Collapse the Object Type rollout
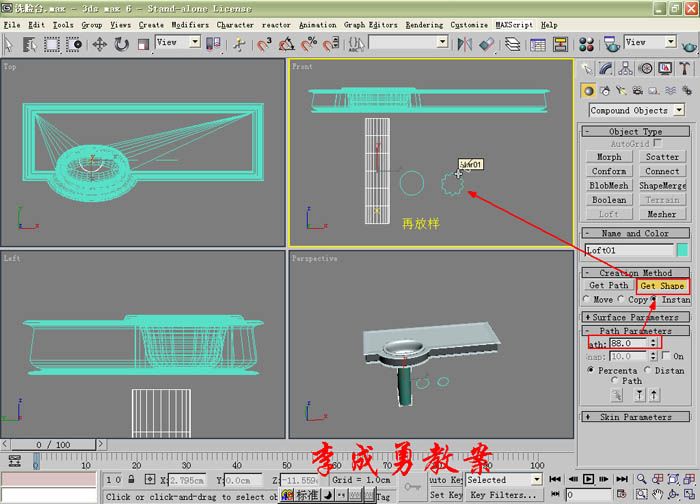 coord(636,131)
